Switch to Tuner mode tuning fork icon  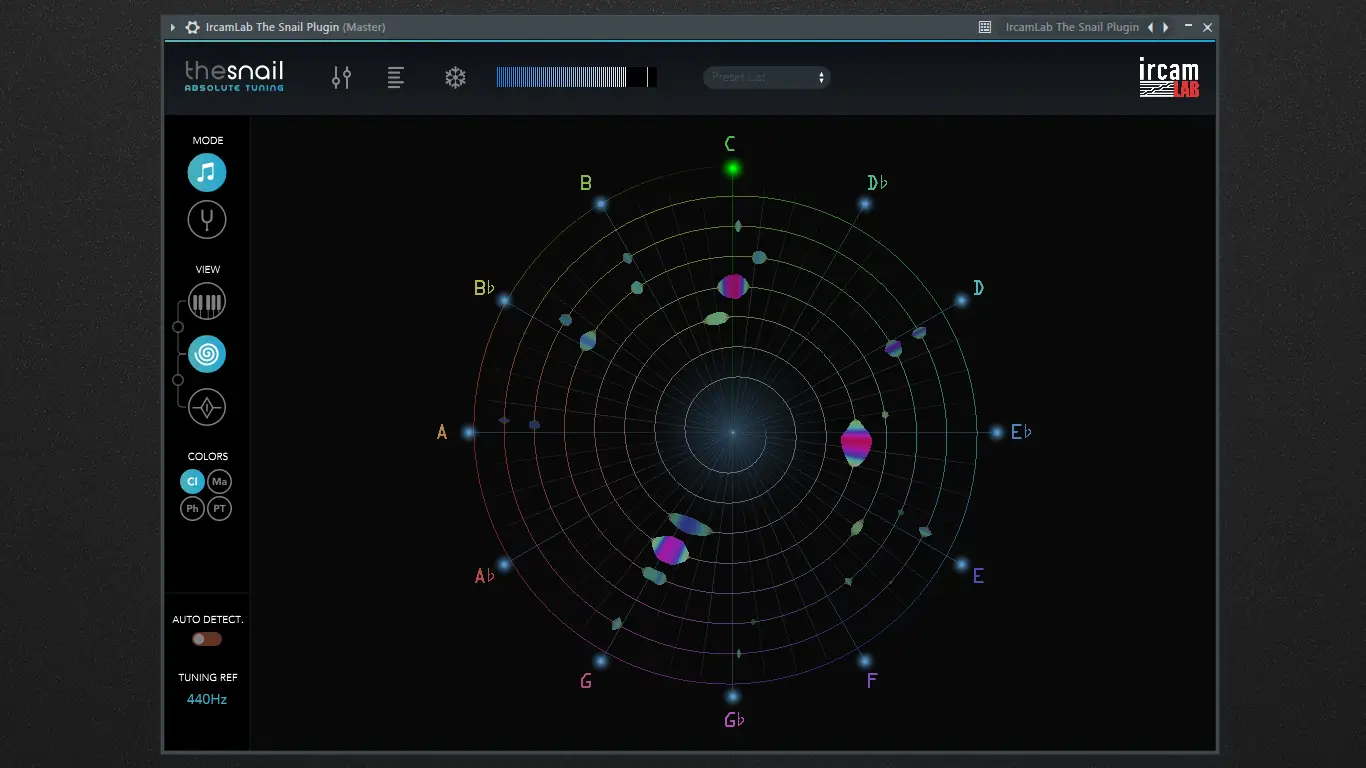207,219
